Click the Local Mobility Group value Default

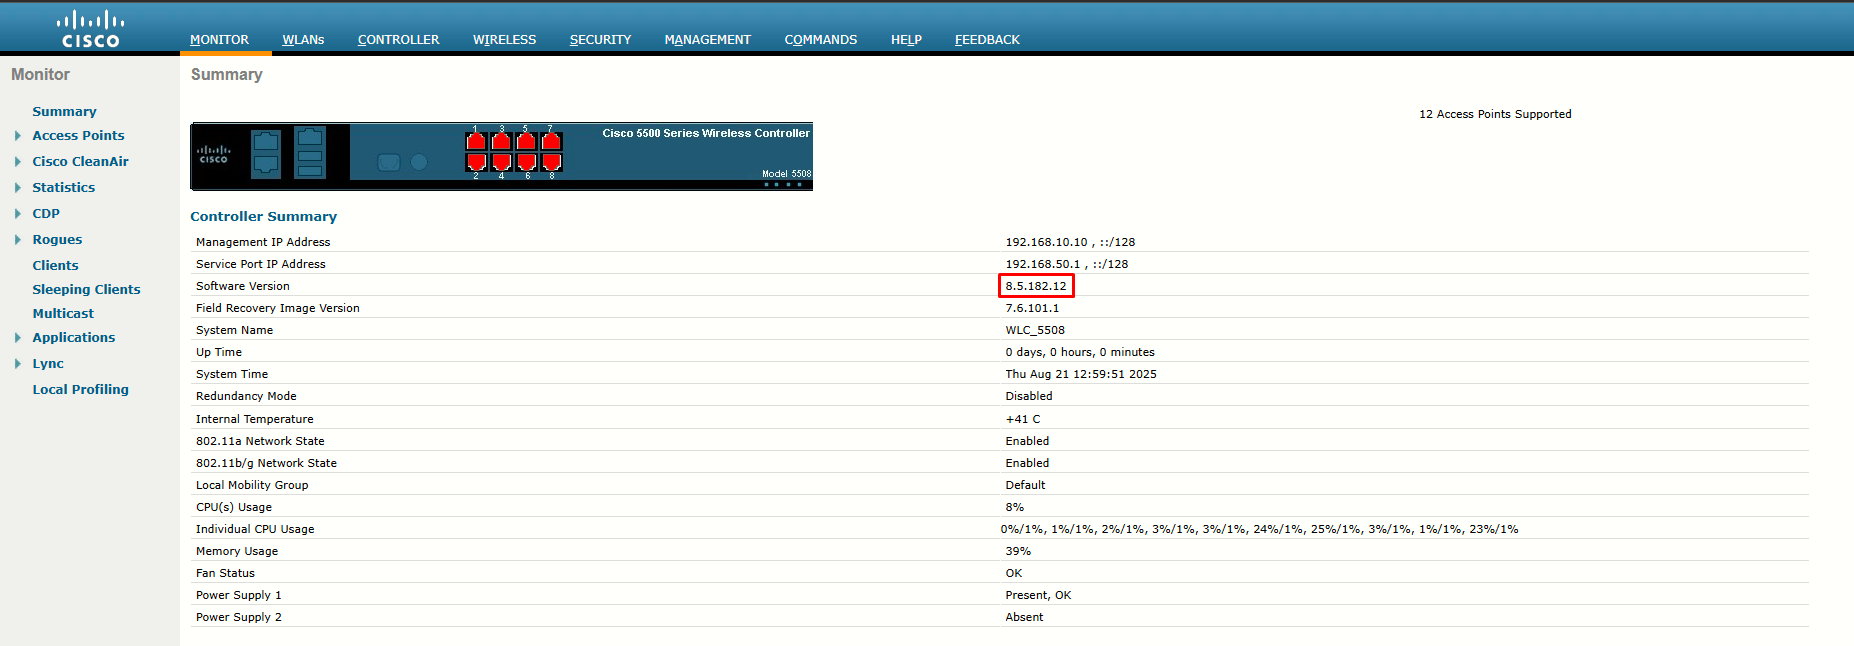pyautogui.click(x=1025, y=485)
